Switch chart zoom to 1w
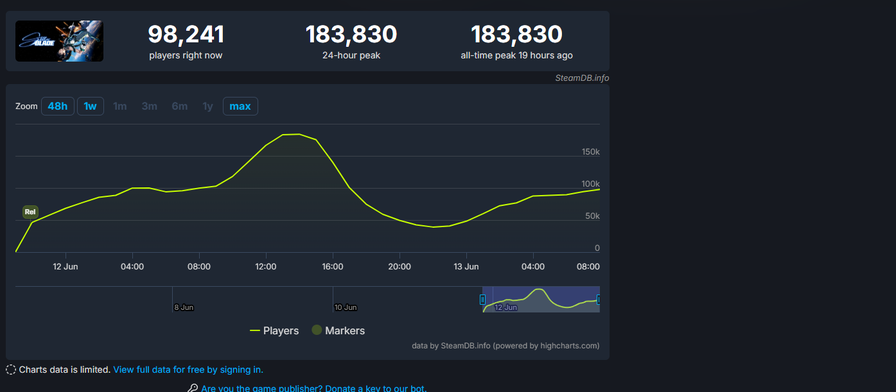Screen dimensions: 896x392 (x=90, y=106)
